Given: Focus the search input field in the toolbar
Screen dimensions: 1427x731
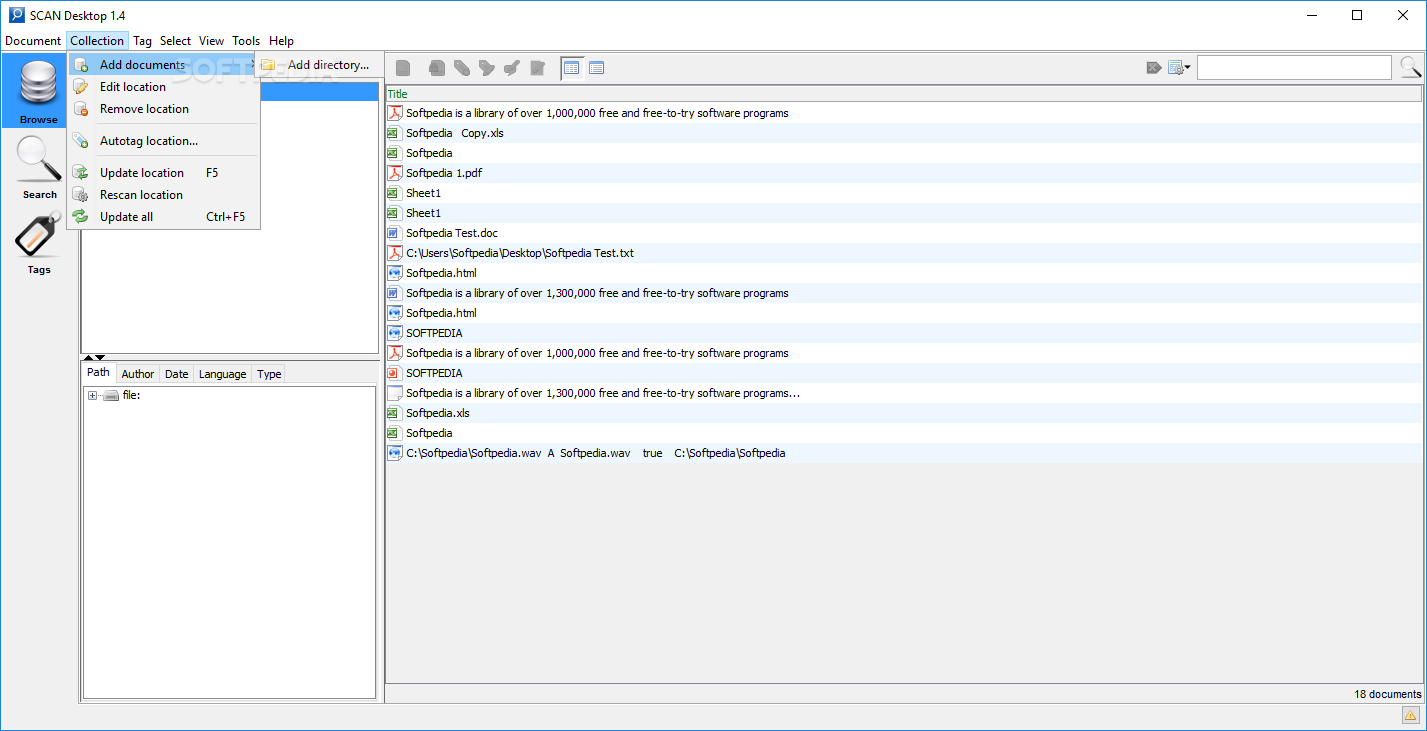Looking at the screenshot, I should click(1294, 68).
